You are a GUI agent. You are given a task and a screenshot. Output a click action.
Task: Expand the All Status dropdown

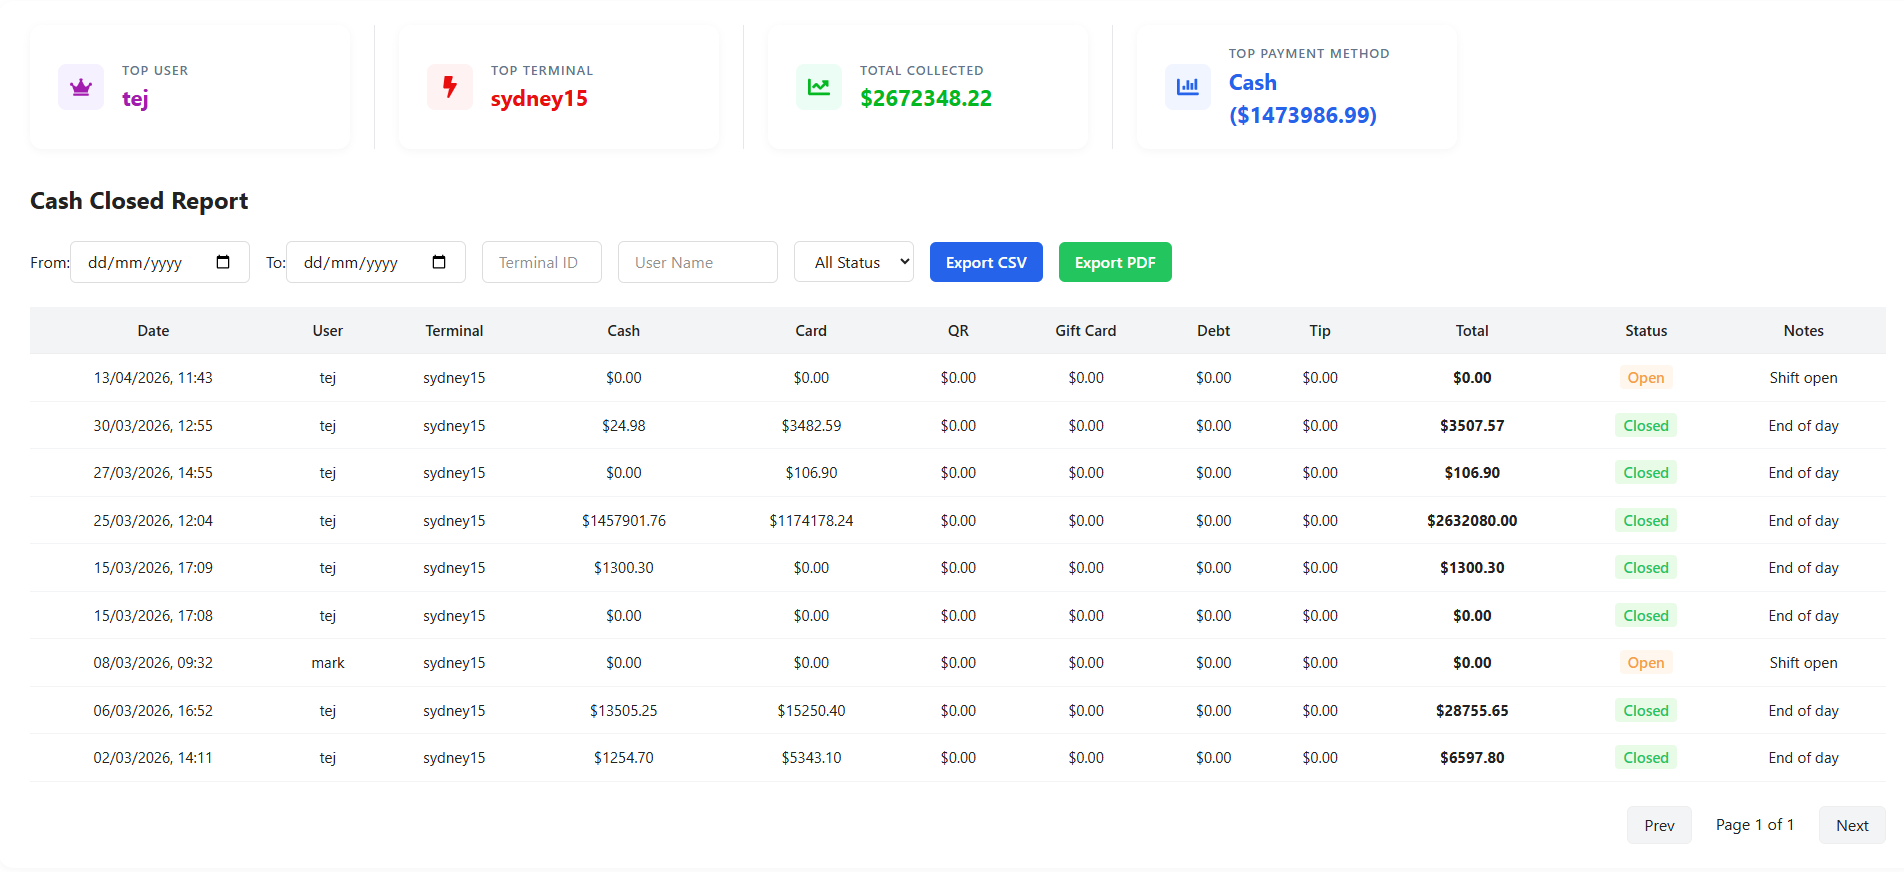(854, 262)
